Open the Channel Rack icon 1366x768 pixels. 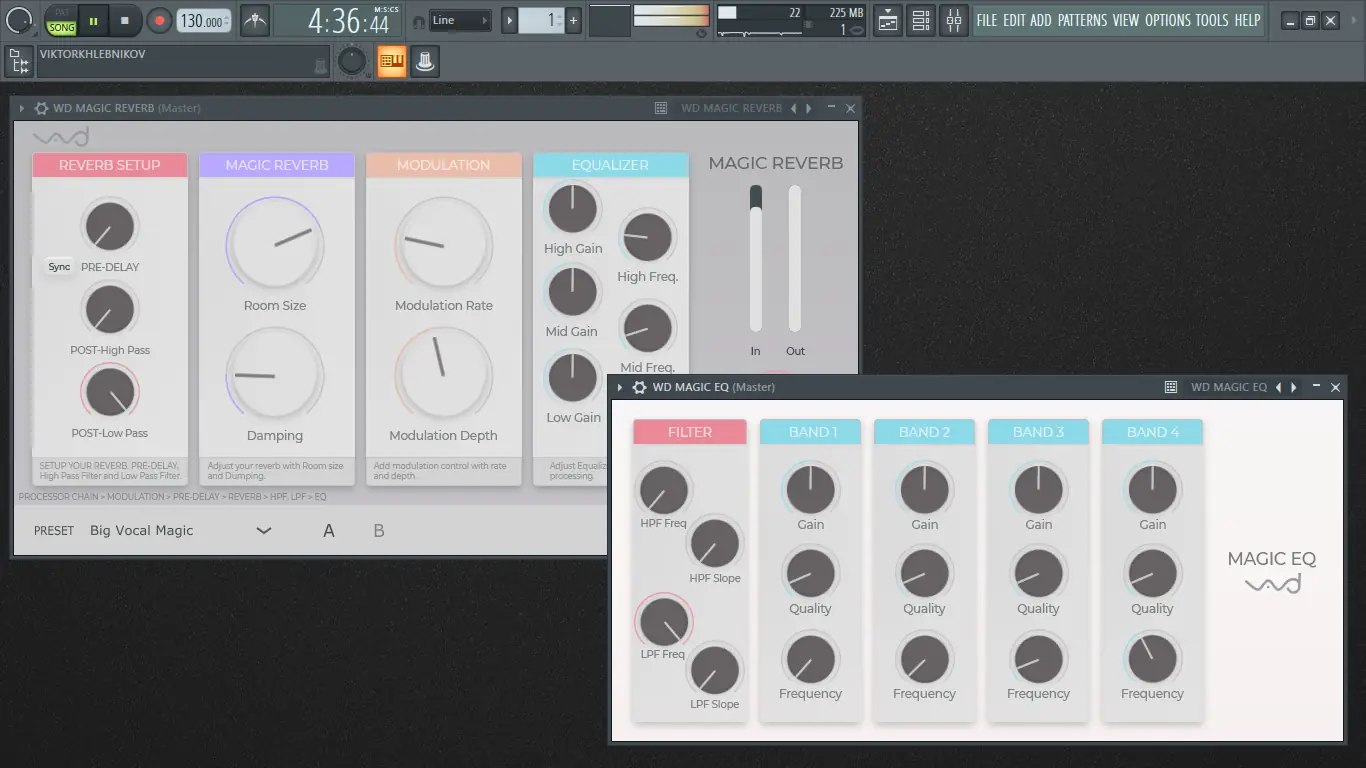921,20
